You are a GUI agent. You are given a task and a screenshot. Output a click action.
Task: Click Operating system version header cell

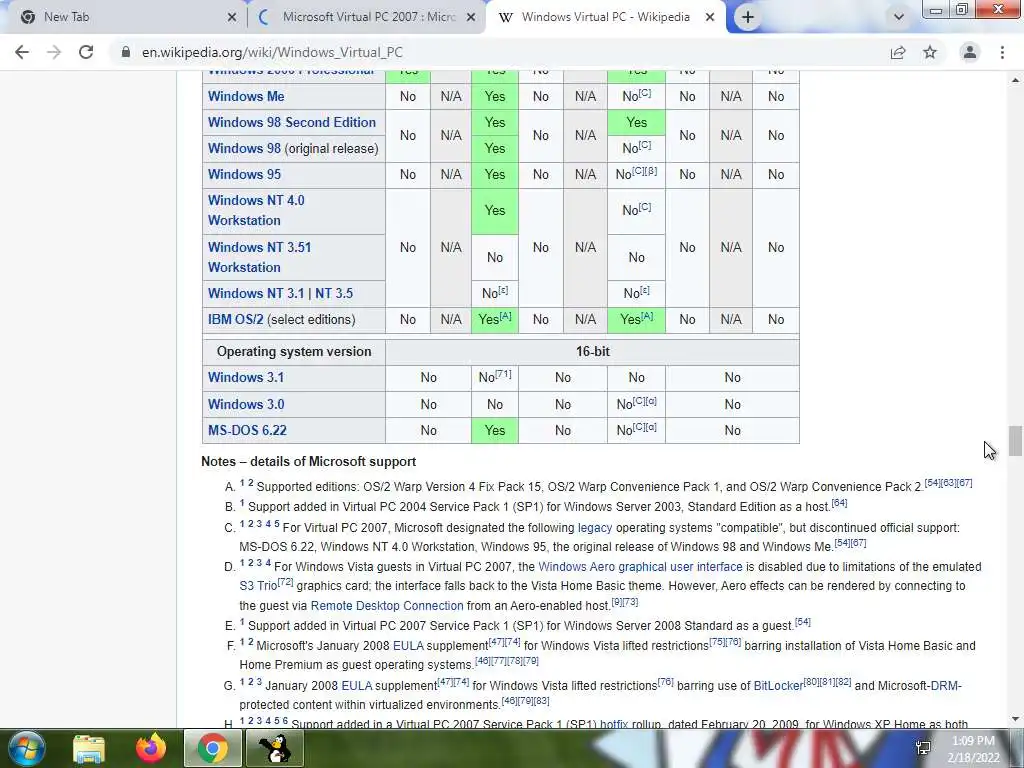tap(294, 351)
